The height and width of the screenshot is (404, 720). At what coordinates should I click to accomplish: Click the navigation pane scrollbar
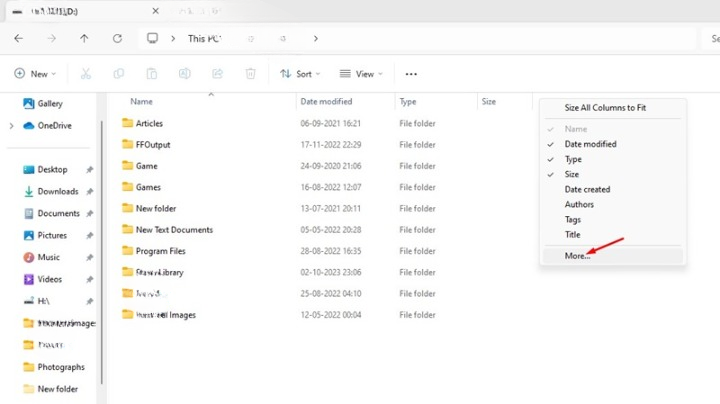pyautogui.click(x=101, y=252)
